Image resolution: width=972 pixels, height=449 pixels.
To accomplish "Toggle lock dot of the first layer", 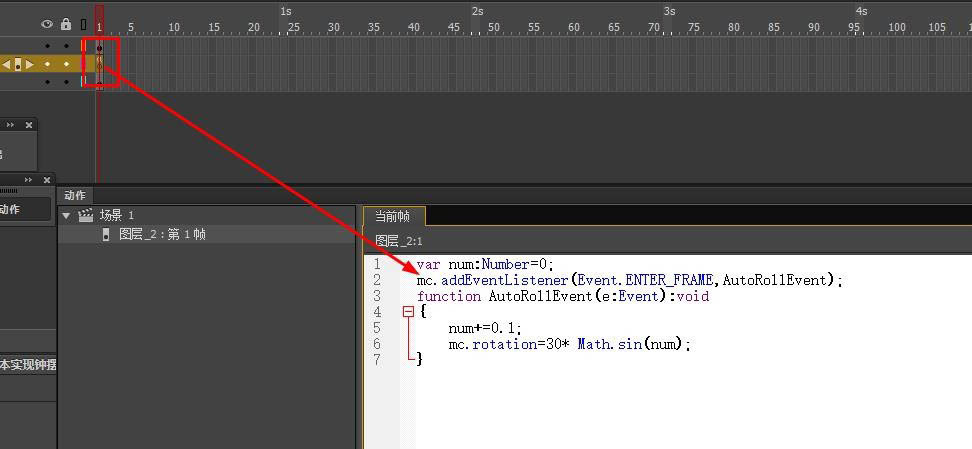I will [66, 46].
